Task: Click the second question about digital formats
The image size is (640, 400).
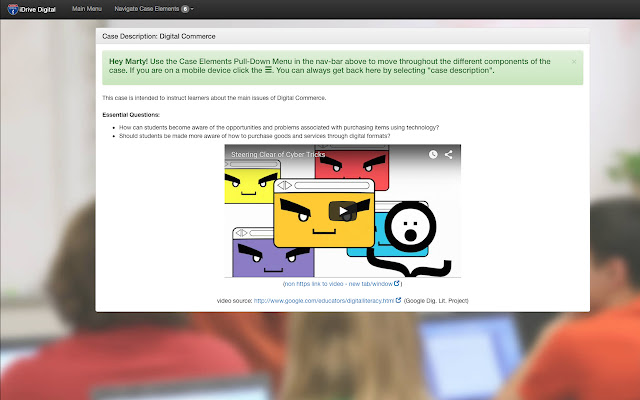Action: (254, 136)
